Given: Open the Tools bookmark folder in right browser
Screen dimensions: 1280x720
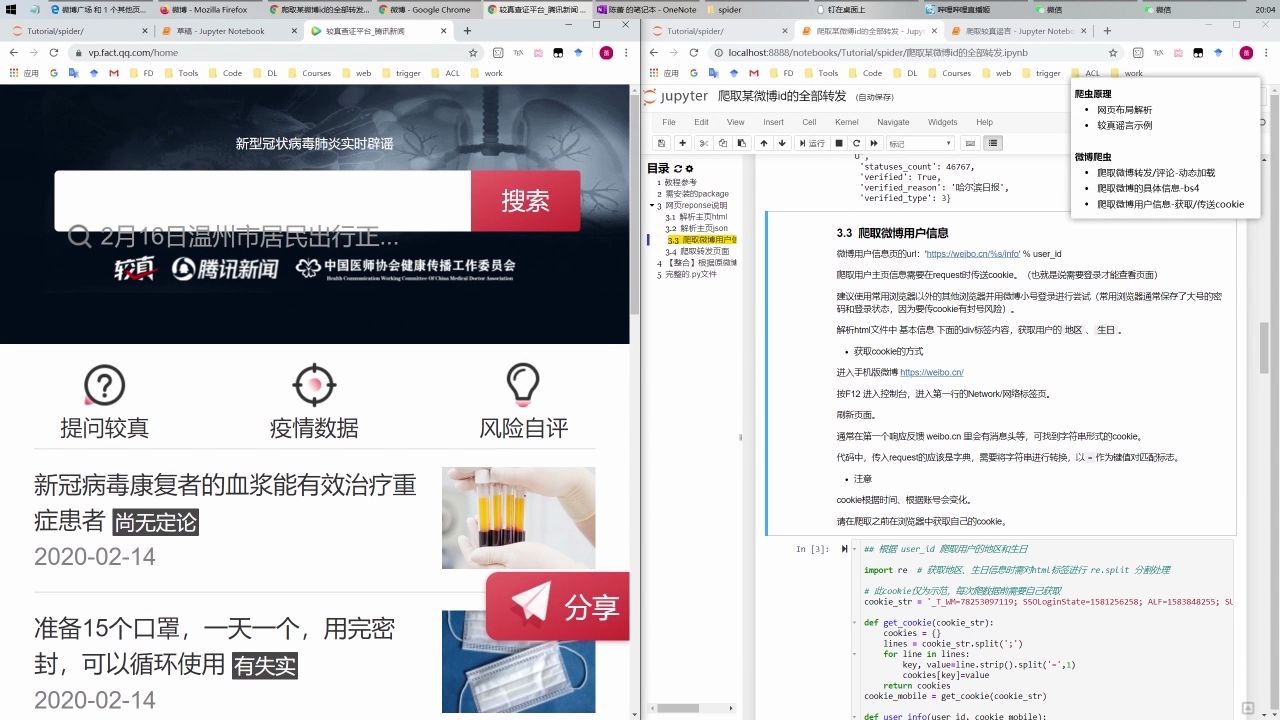Looking at the screenshot, I should point(820,73).
